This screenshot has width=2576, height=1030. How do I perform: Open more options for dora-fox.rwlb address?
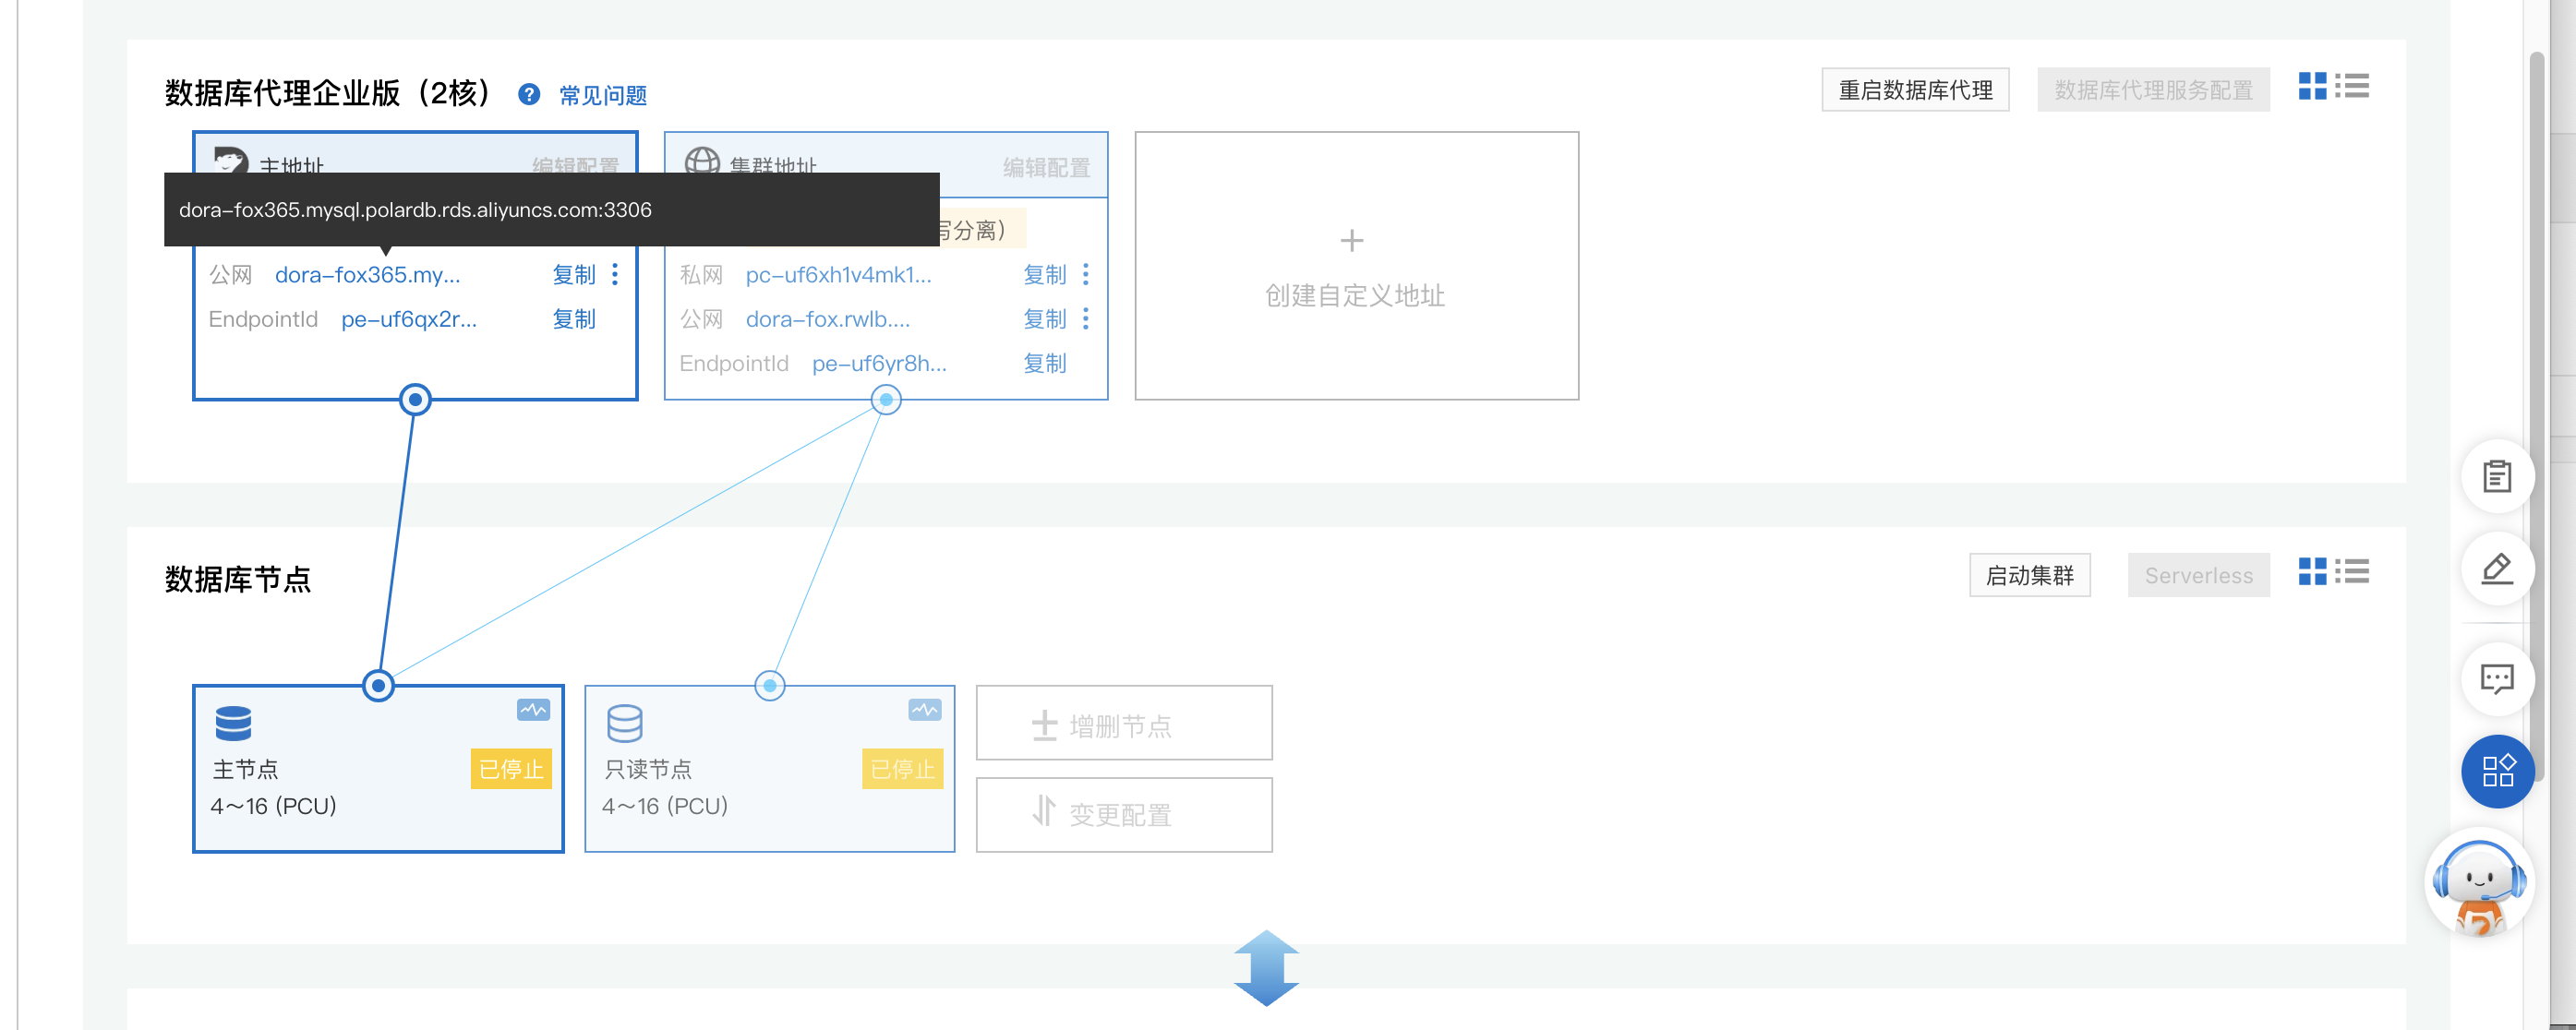[x=1086, y=319]
